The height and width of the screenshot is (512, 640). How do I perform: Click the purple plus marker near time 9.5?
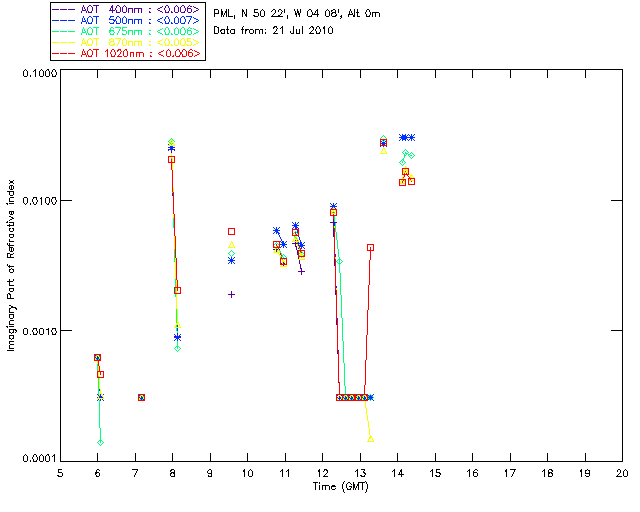(x=231, y=294)
